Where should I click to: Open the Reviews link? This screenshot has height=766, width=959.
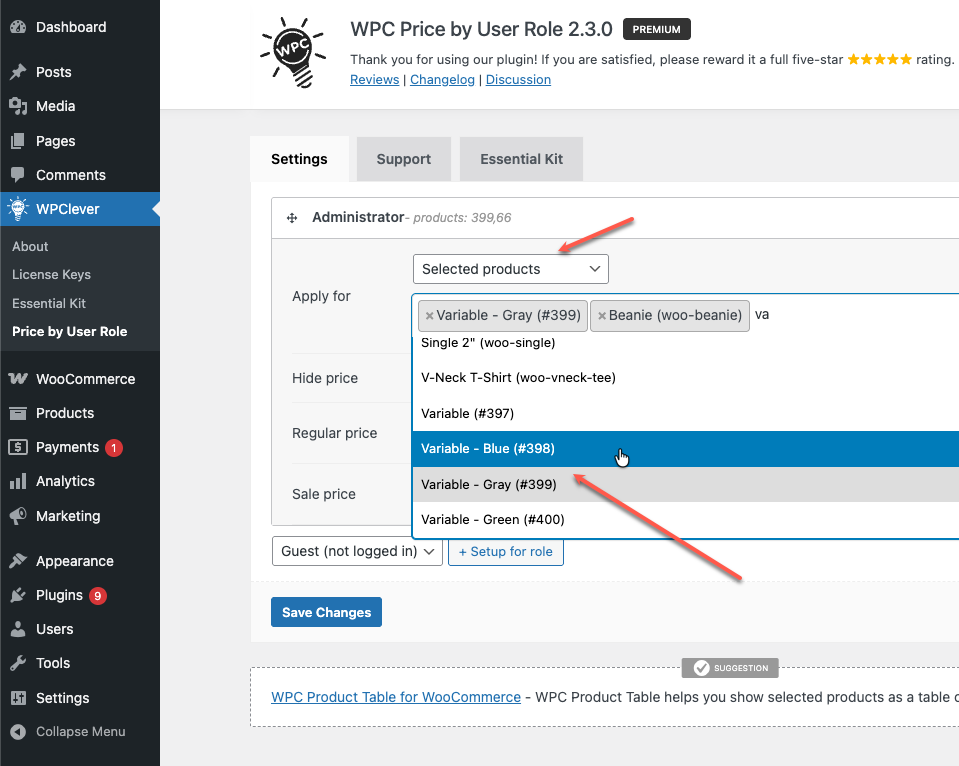pyautogui.click(x=374, y=80)
